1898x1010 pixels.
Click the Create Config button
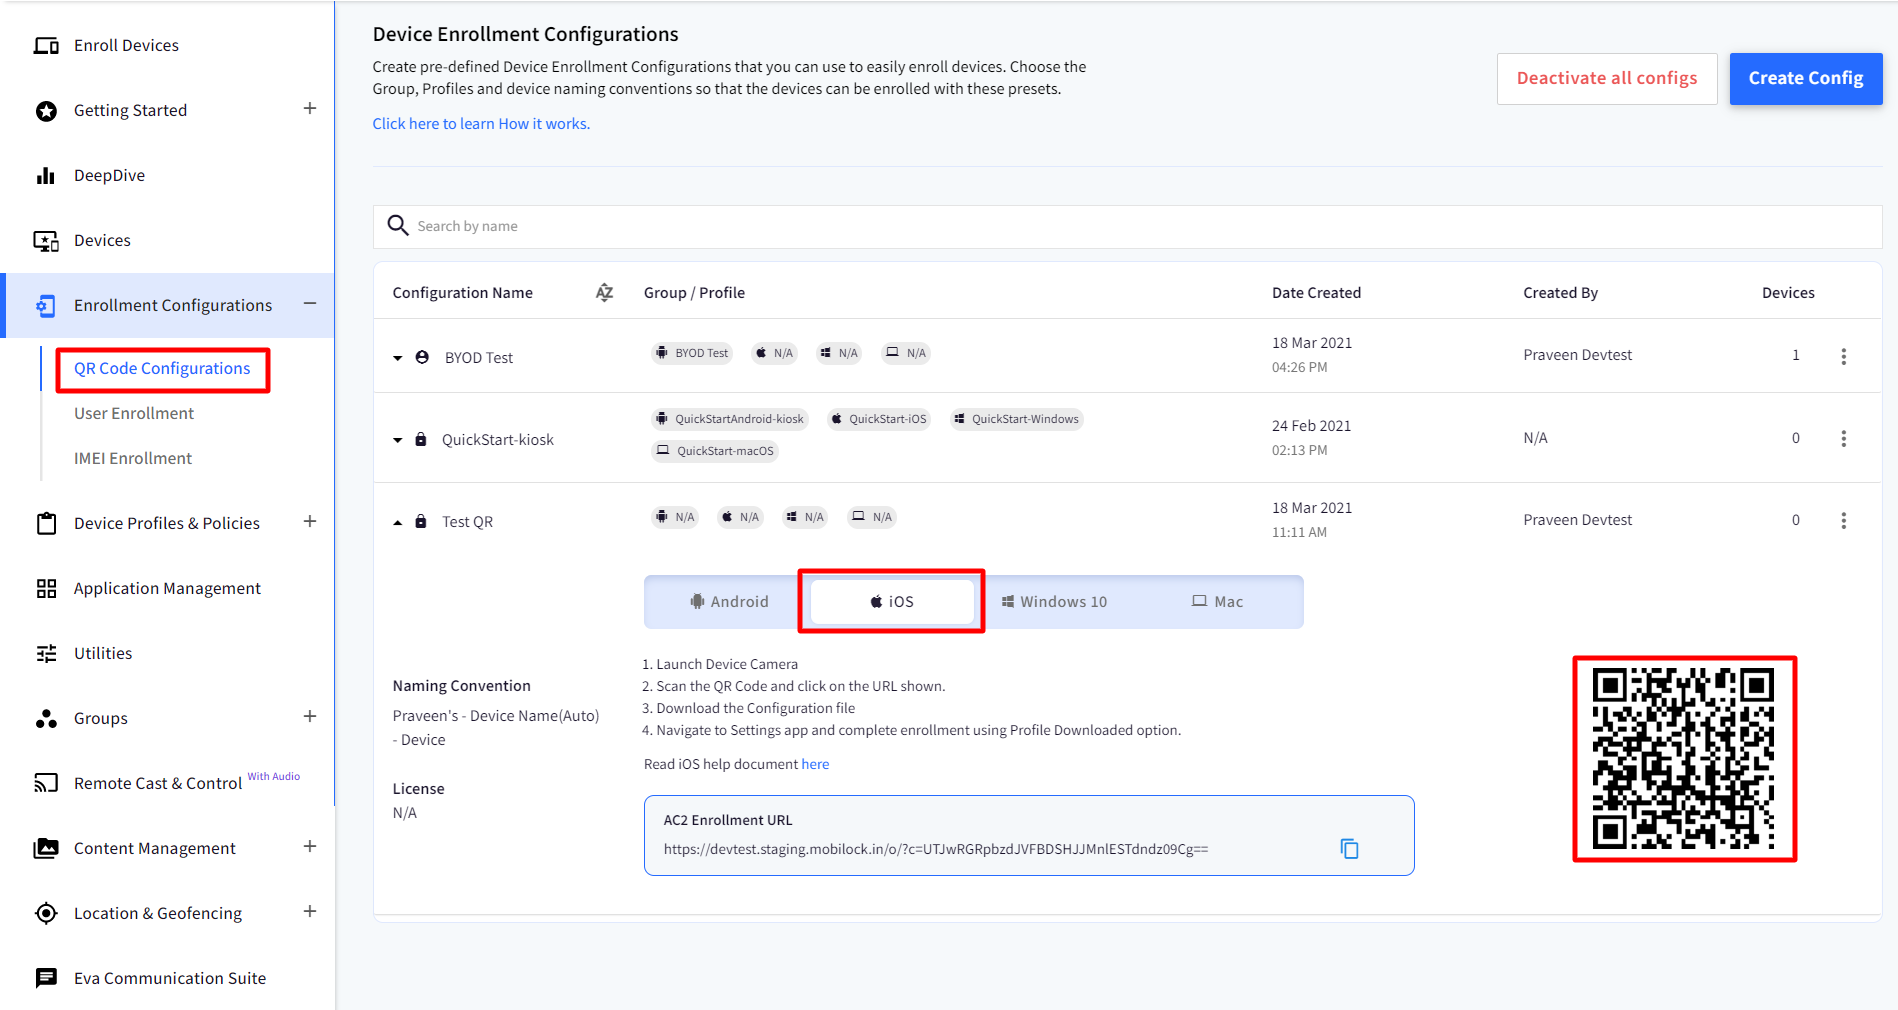click(x=1806, y=78)
